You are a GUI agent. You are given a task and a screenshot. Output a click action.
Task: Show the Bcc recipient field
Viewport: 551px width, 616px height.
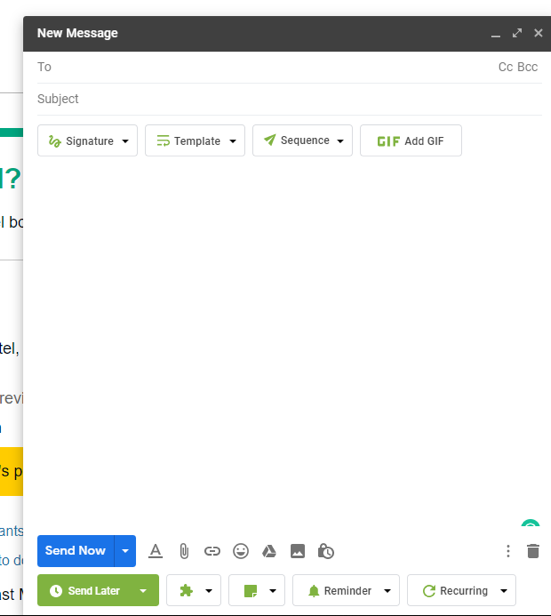coord(527,67)
